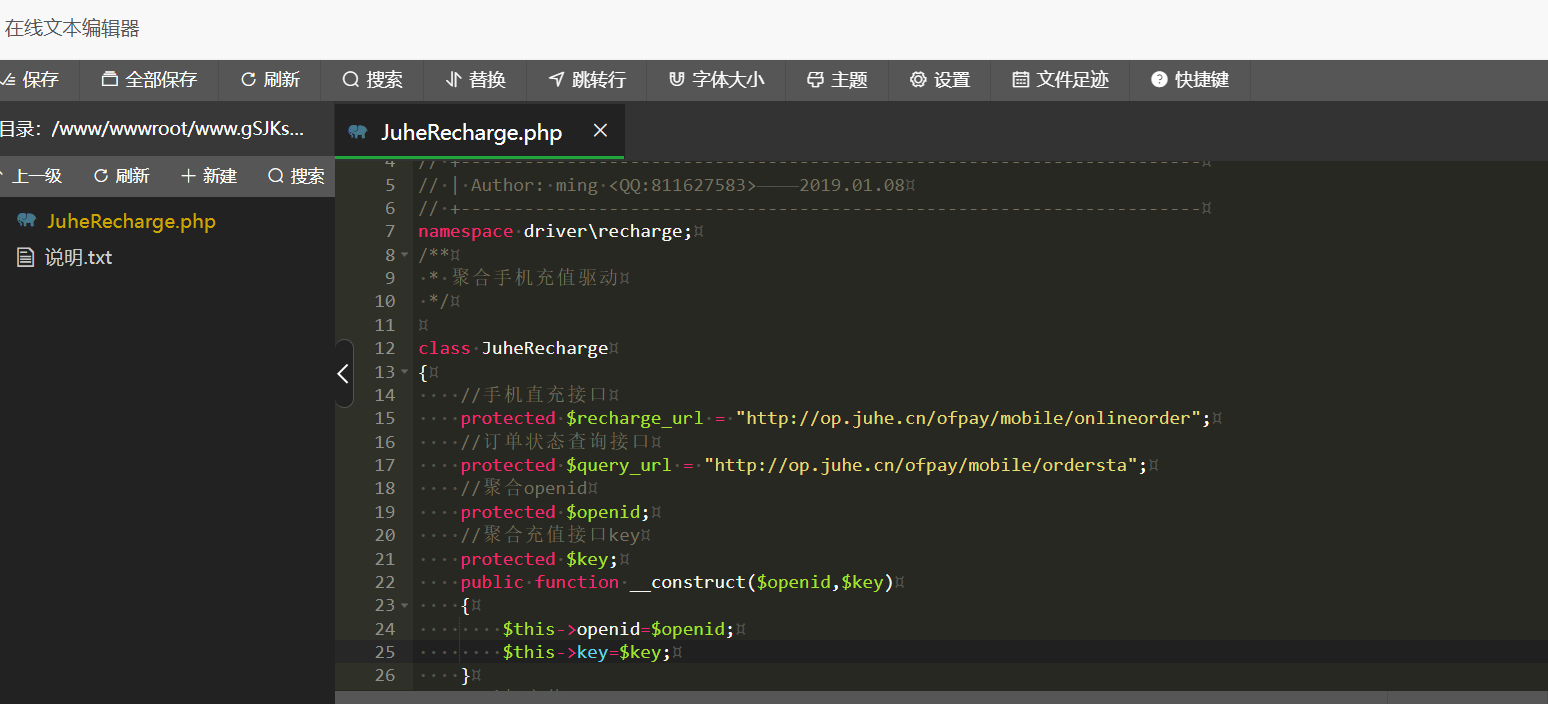Click the document icon beside 说明.txt
The width and height of the screenshot is (1548, 704).
[26, 257]
